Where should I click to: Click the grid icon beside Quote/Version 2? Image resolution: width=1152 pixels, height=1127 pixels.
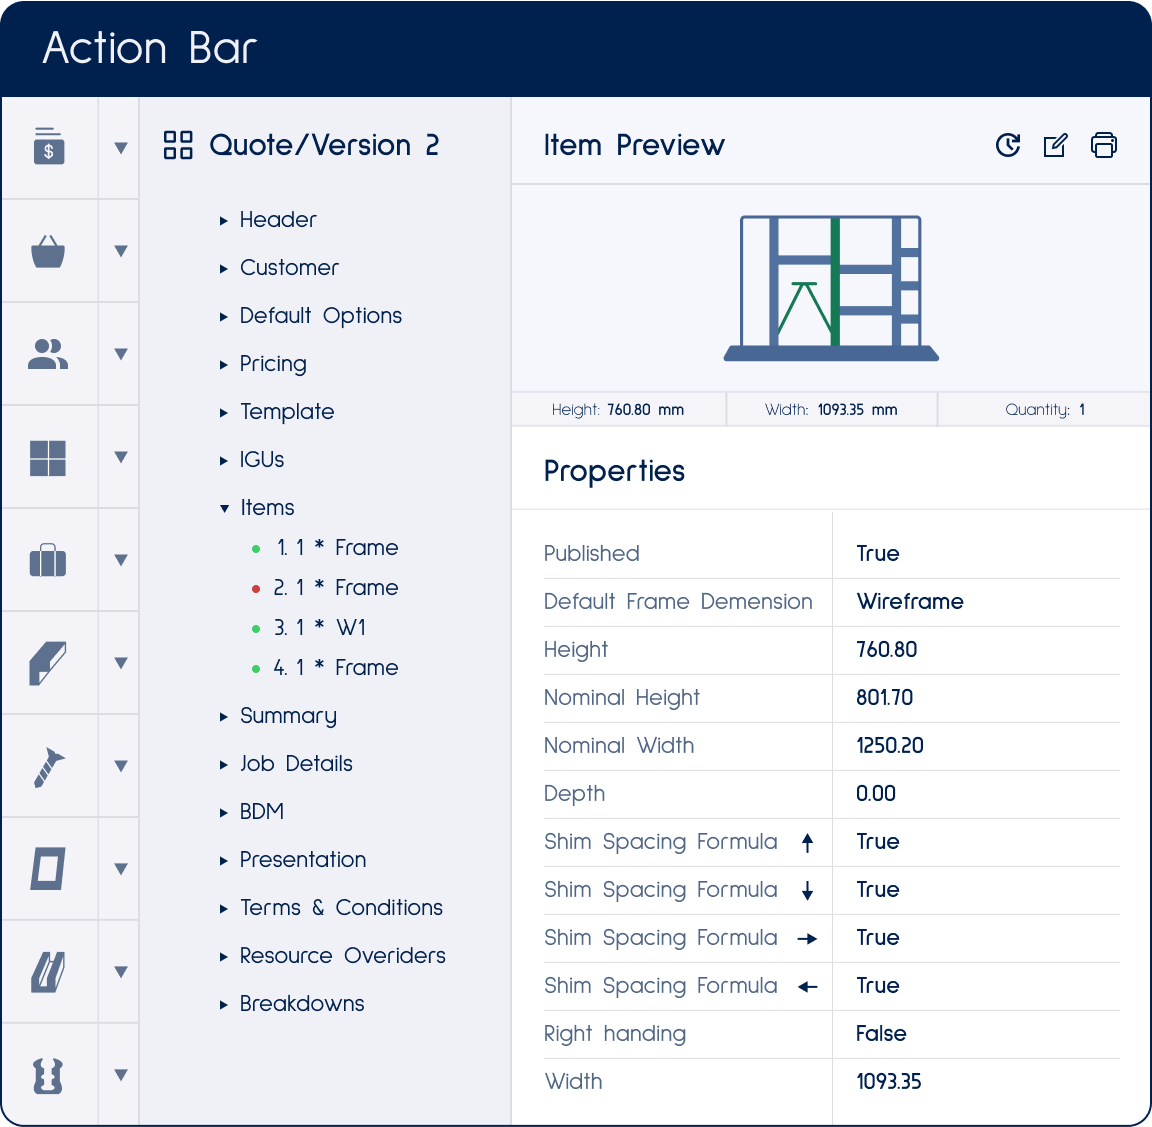[x=177, y=145]
